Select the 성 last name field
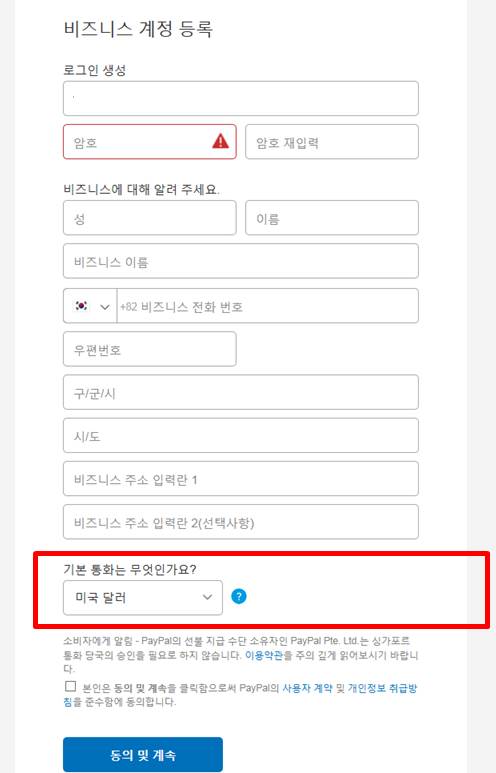The image size is (496, 773). point(149,218)
